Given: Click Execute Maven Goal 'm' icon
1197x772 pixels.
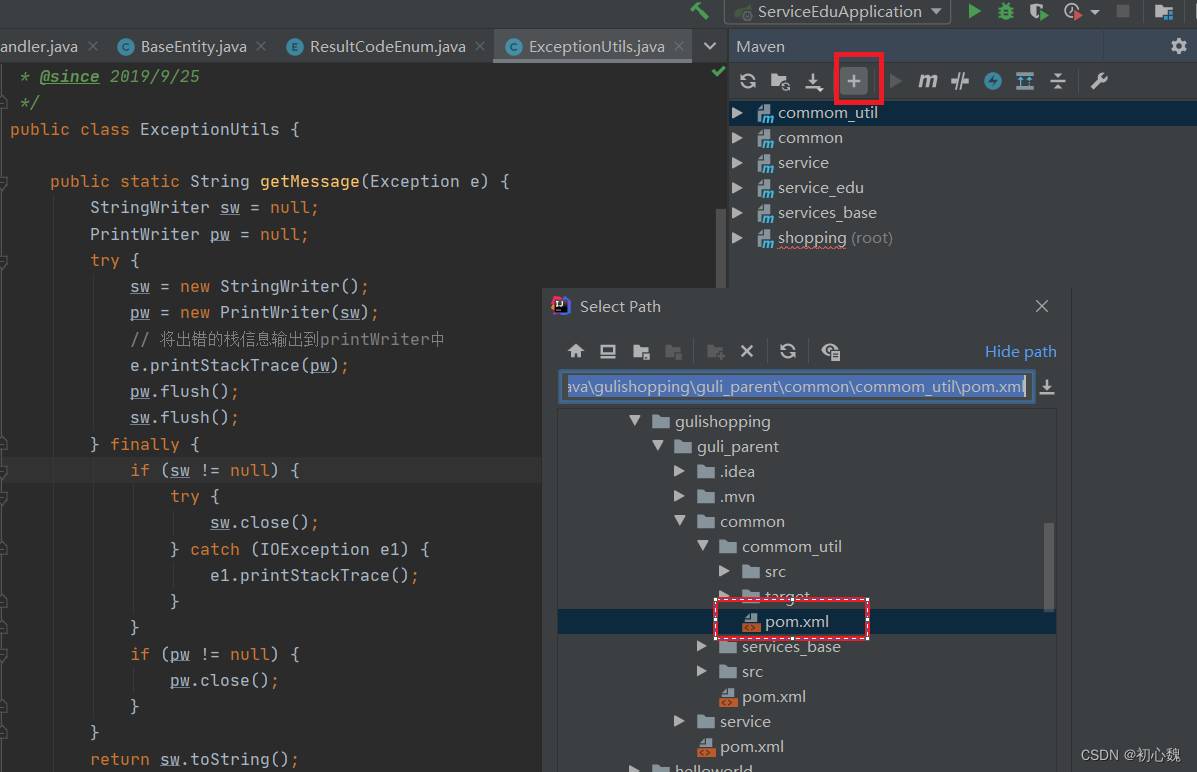Looking at the screenshot, I should pyautogui.click(x=927, y=81).
